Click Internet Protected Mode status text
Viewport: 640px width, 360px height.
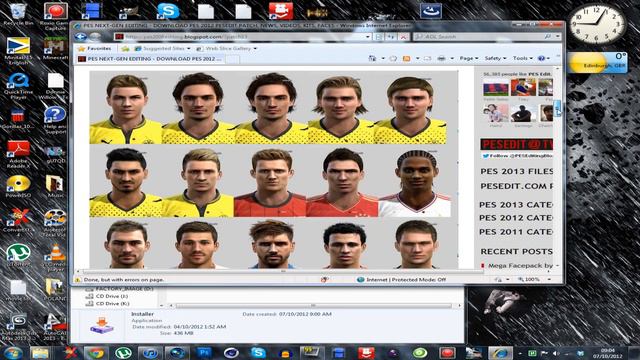click(406, 280)
